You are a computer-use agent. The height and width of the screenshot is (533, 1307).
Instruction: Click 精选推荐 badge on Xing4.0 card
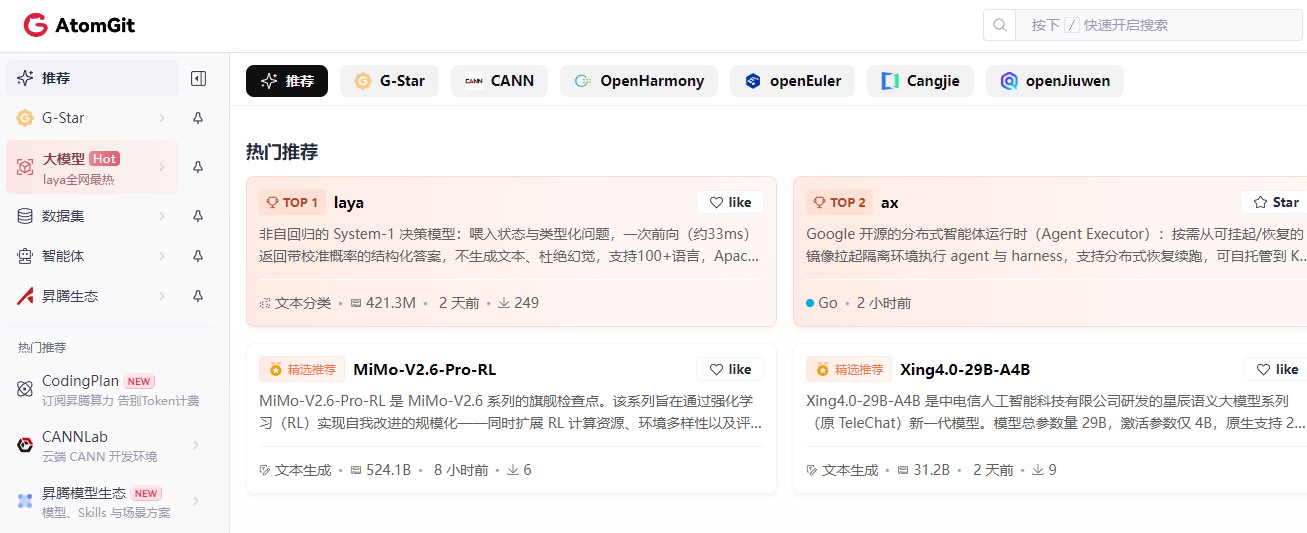click(x=850, y=369)
